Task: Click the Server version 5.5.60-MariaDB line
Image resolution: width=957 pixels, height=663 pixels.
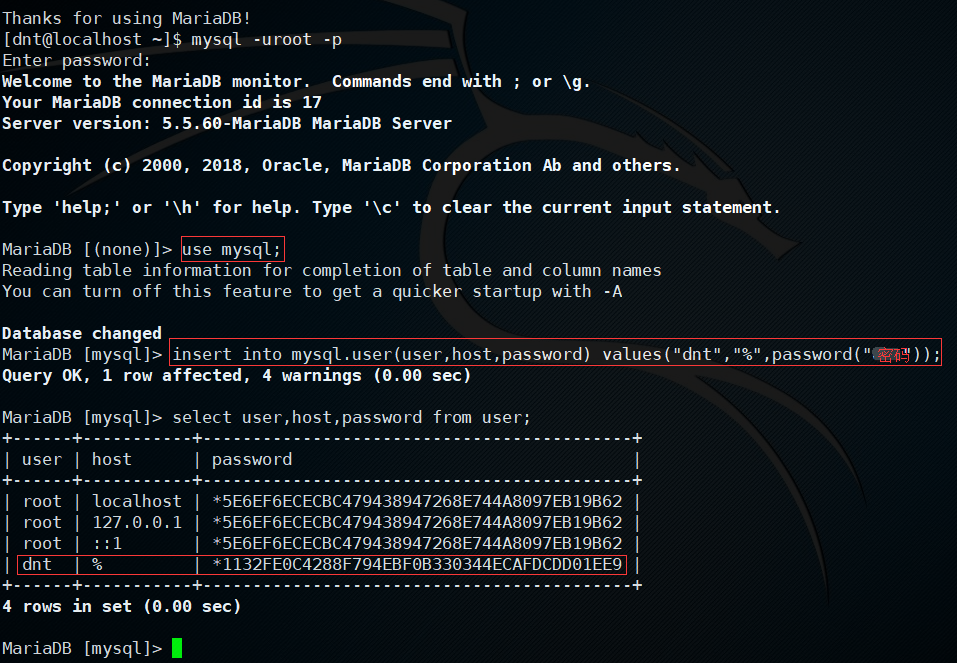Action: (227, 123)
